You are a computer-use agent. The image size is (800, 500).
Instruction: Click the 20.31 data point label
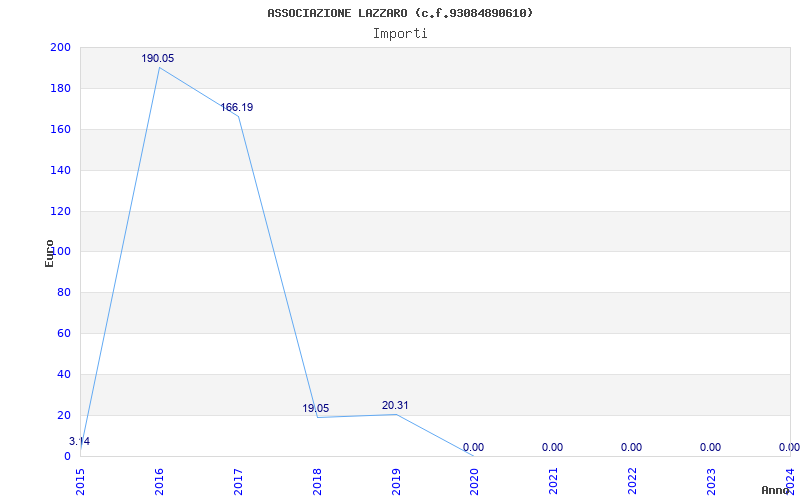coord(395,406)
